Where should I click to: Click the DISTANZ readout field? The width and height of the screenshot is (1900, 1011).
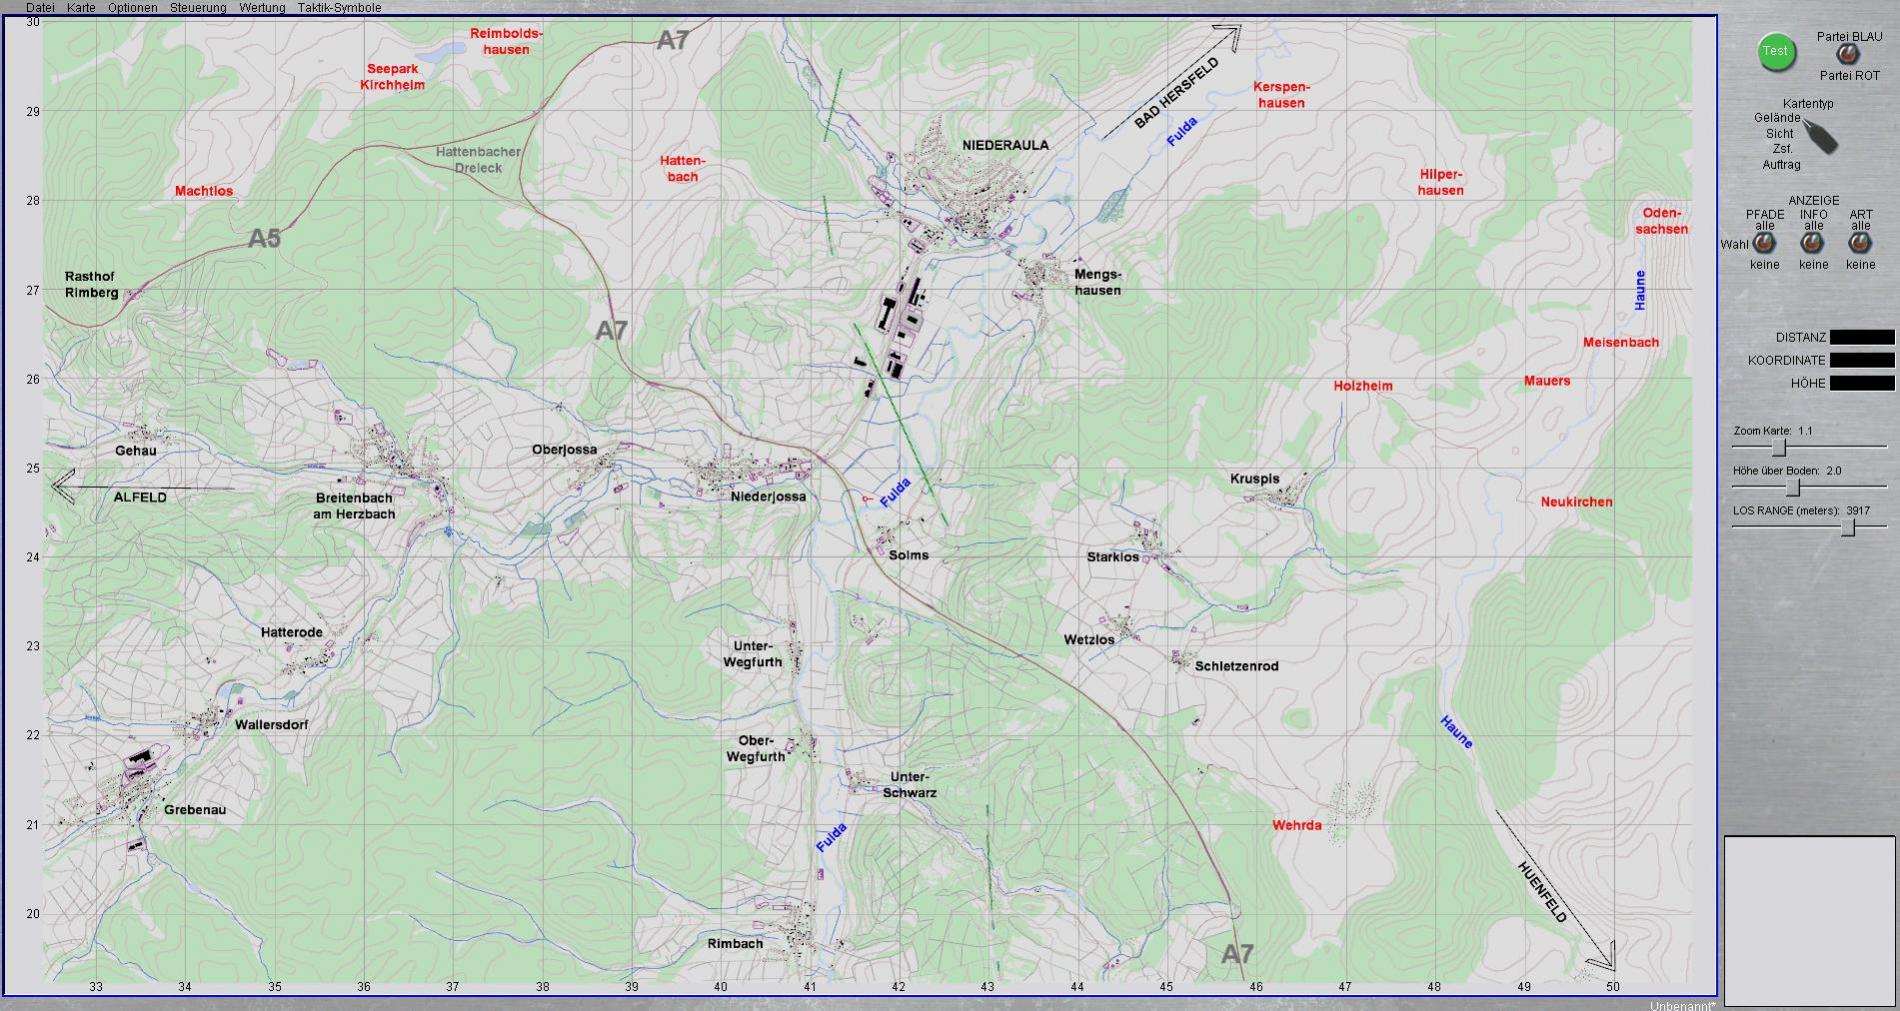tap(1861, 338)
